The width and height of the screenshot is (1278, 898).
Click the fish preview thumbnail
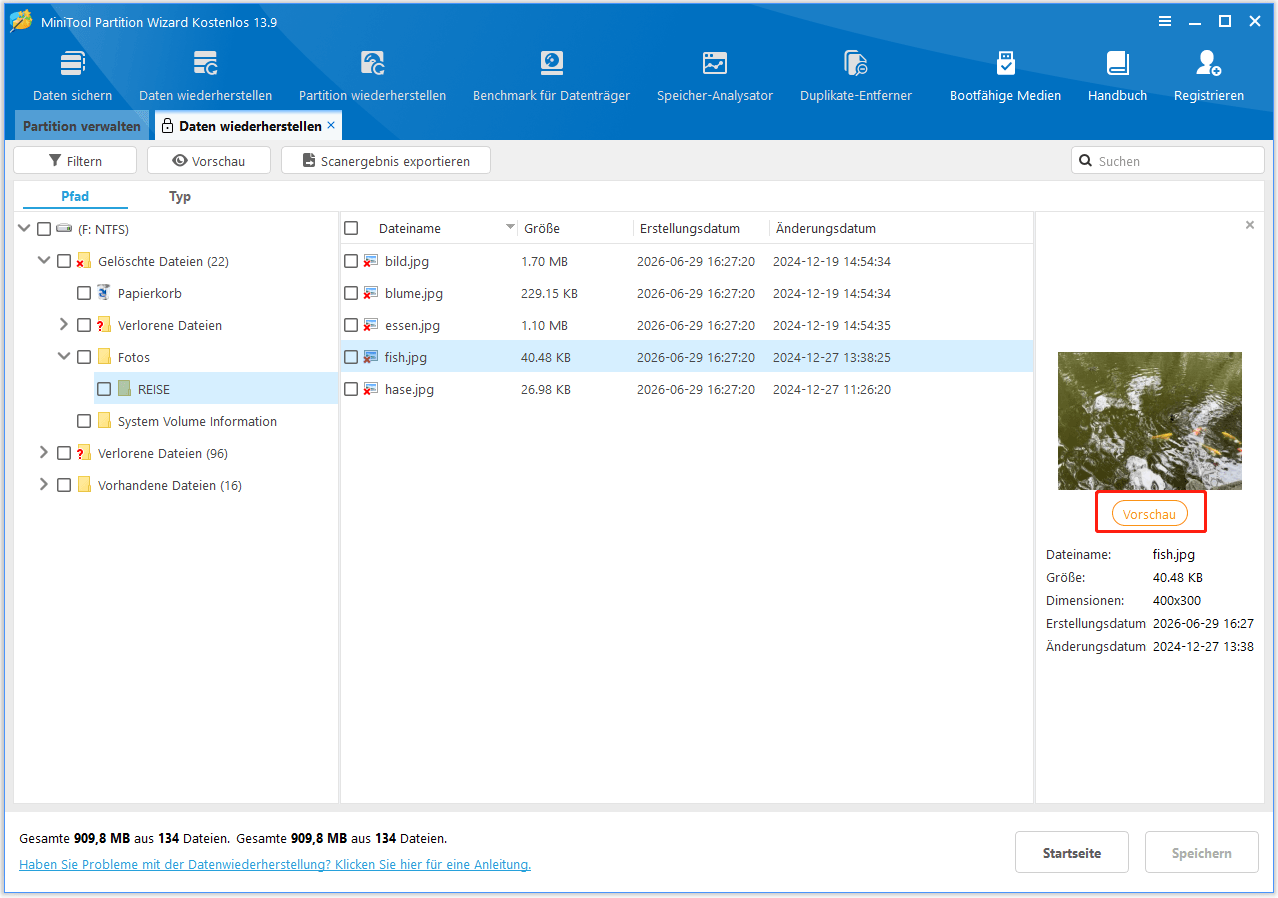(1150, 421)
